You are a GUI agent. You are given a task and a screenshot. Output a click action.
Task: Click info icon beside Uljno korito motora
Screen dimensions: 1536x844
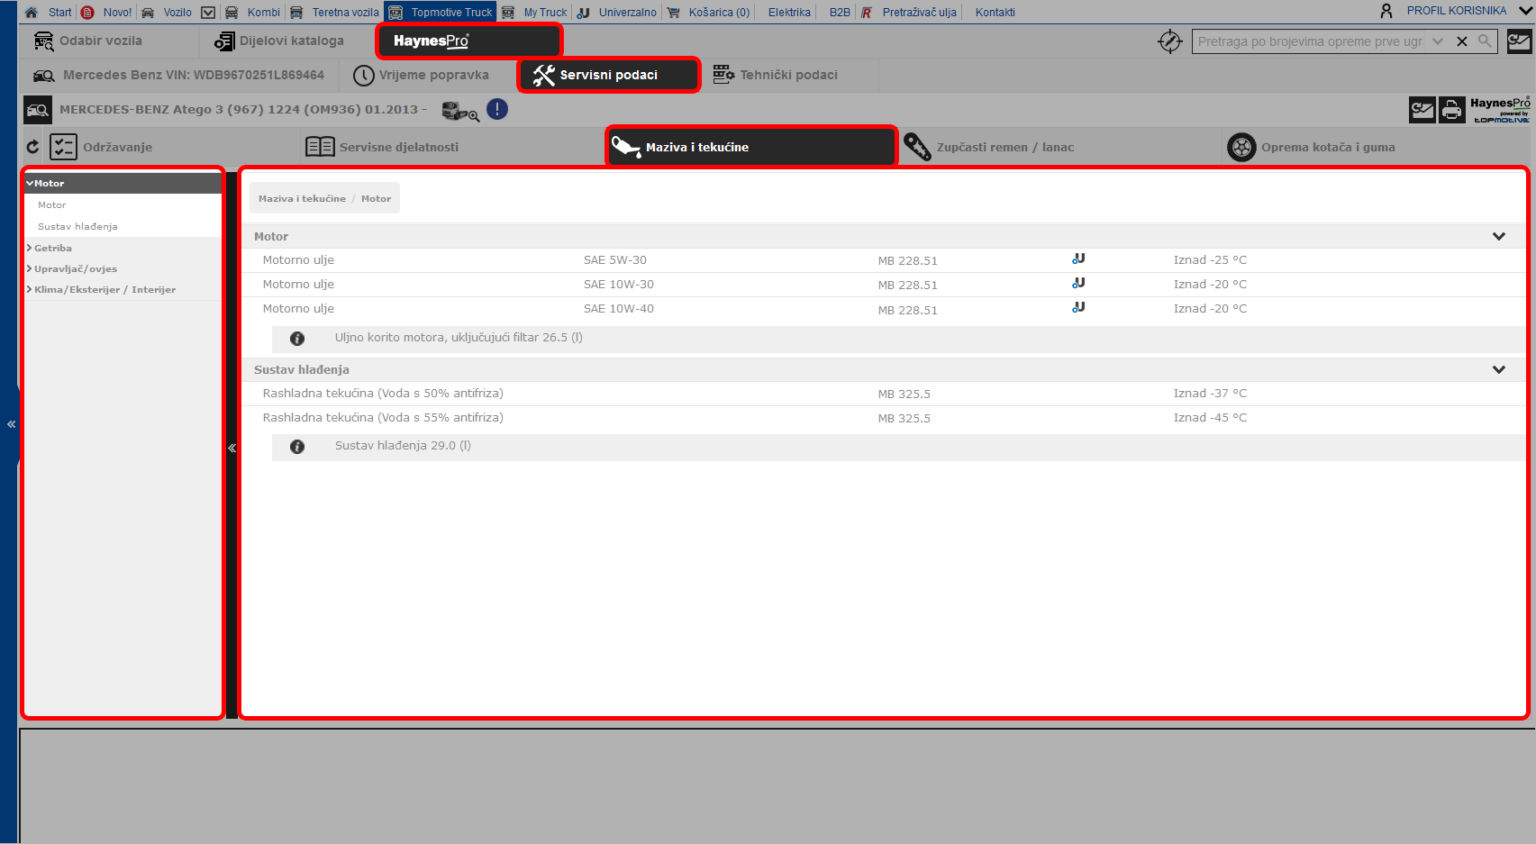point(297,339)
